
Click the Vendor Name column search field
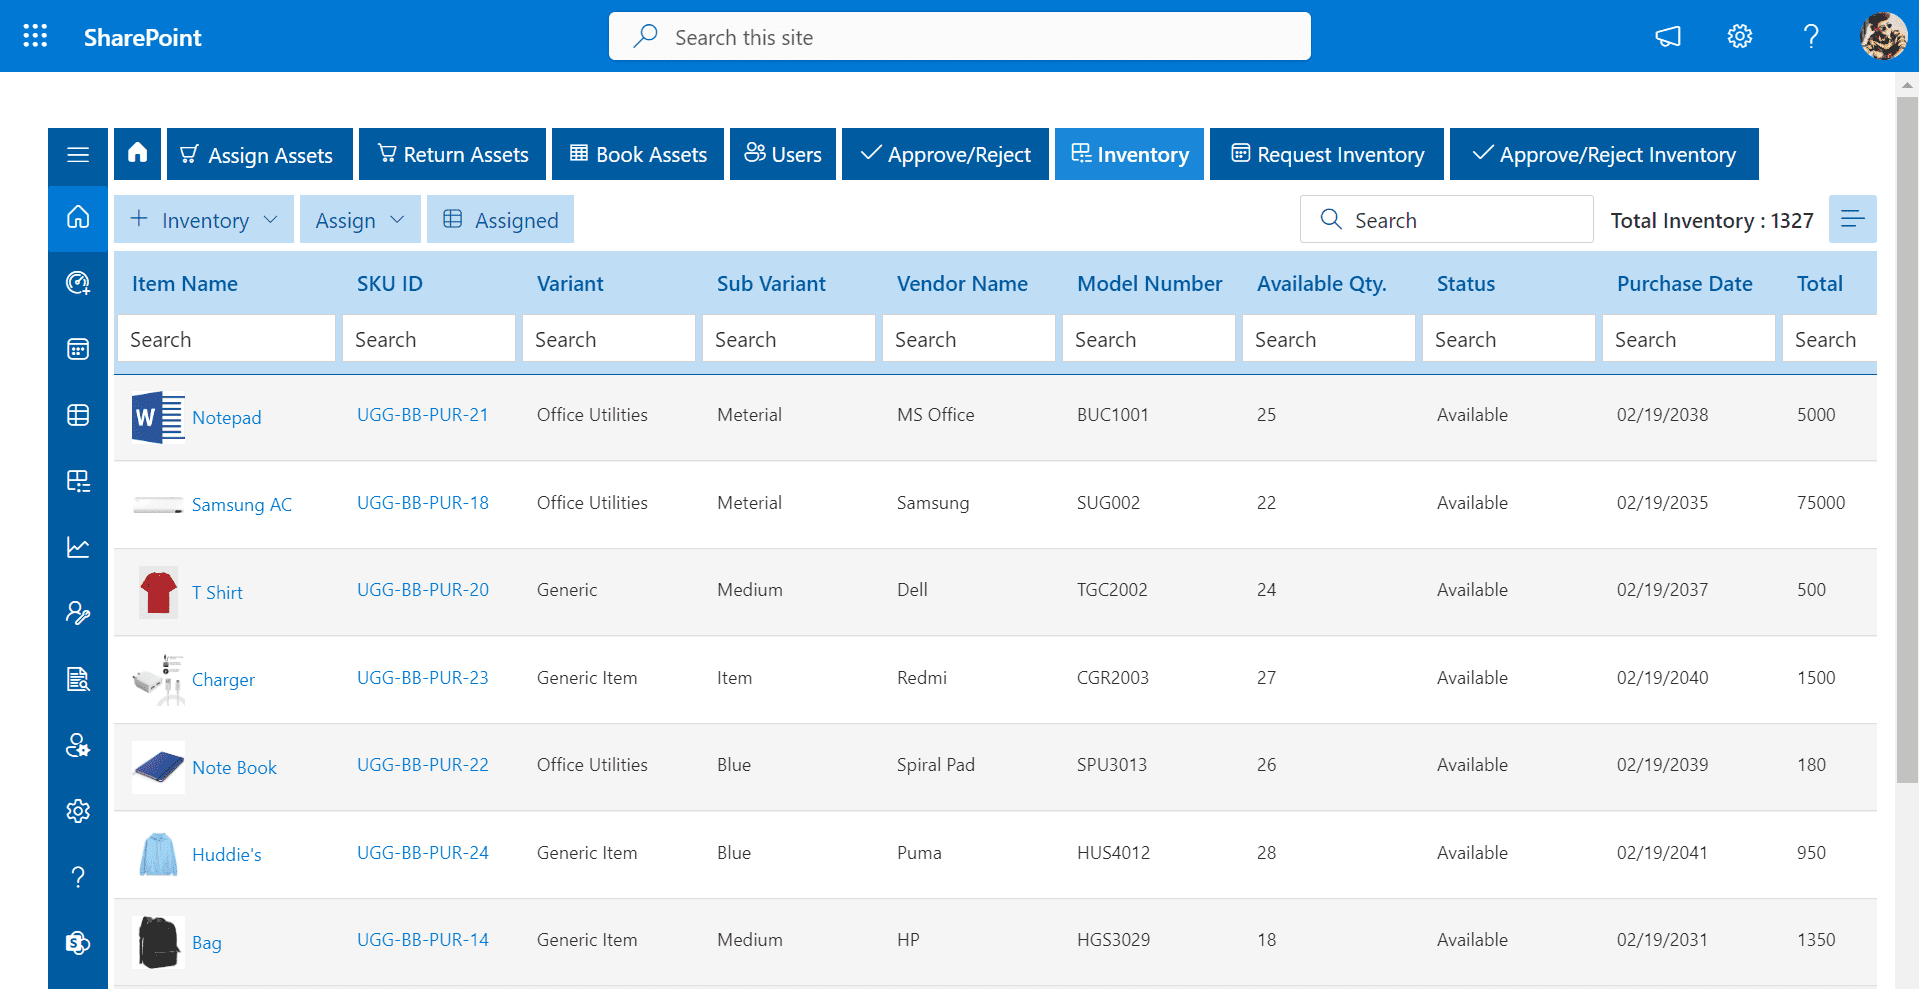[968, 339]
